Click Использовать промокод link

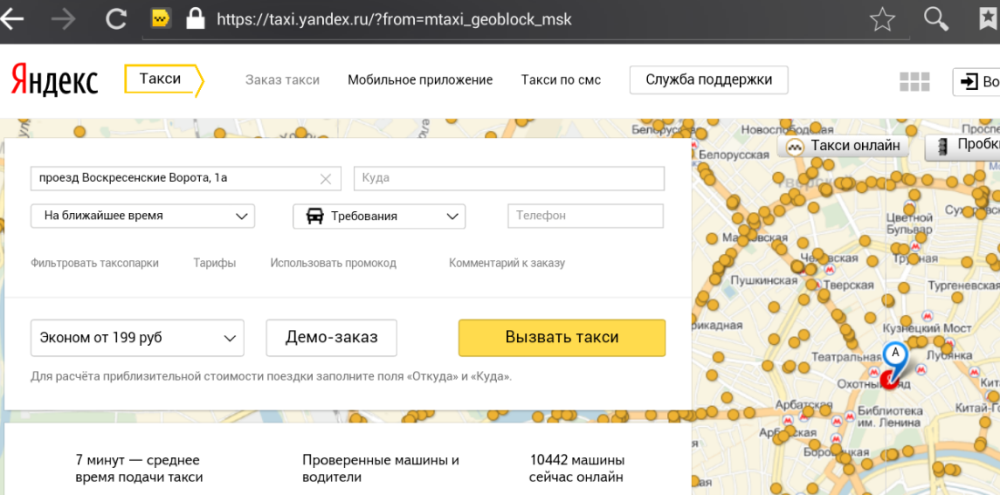tap(333, 263)
